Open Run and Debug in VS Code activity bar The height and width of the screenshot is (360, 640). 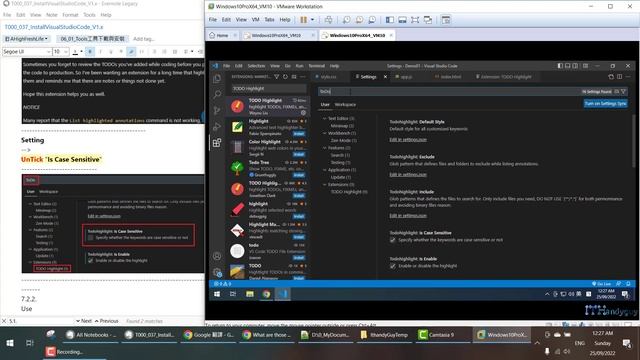point(217,127)
